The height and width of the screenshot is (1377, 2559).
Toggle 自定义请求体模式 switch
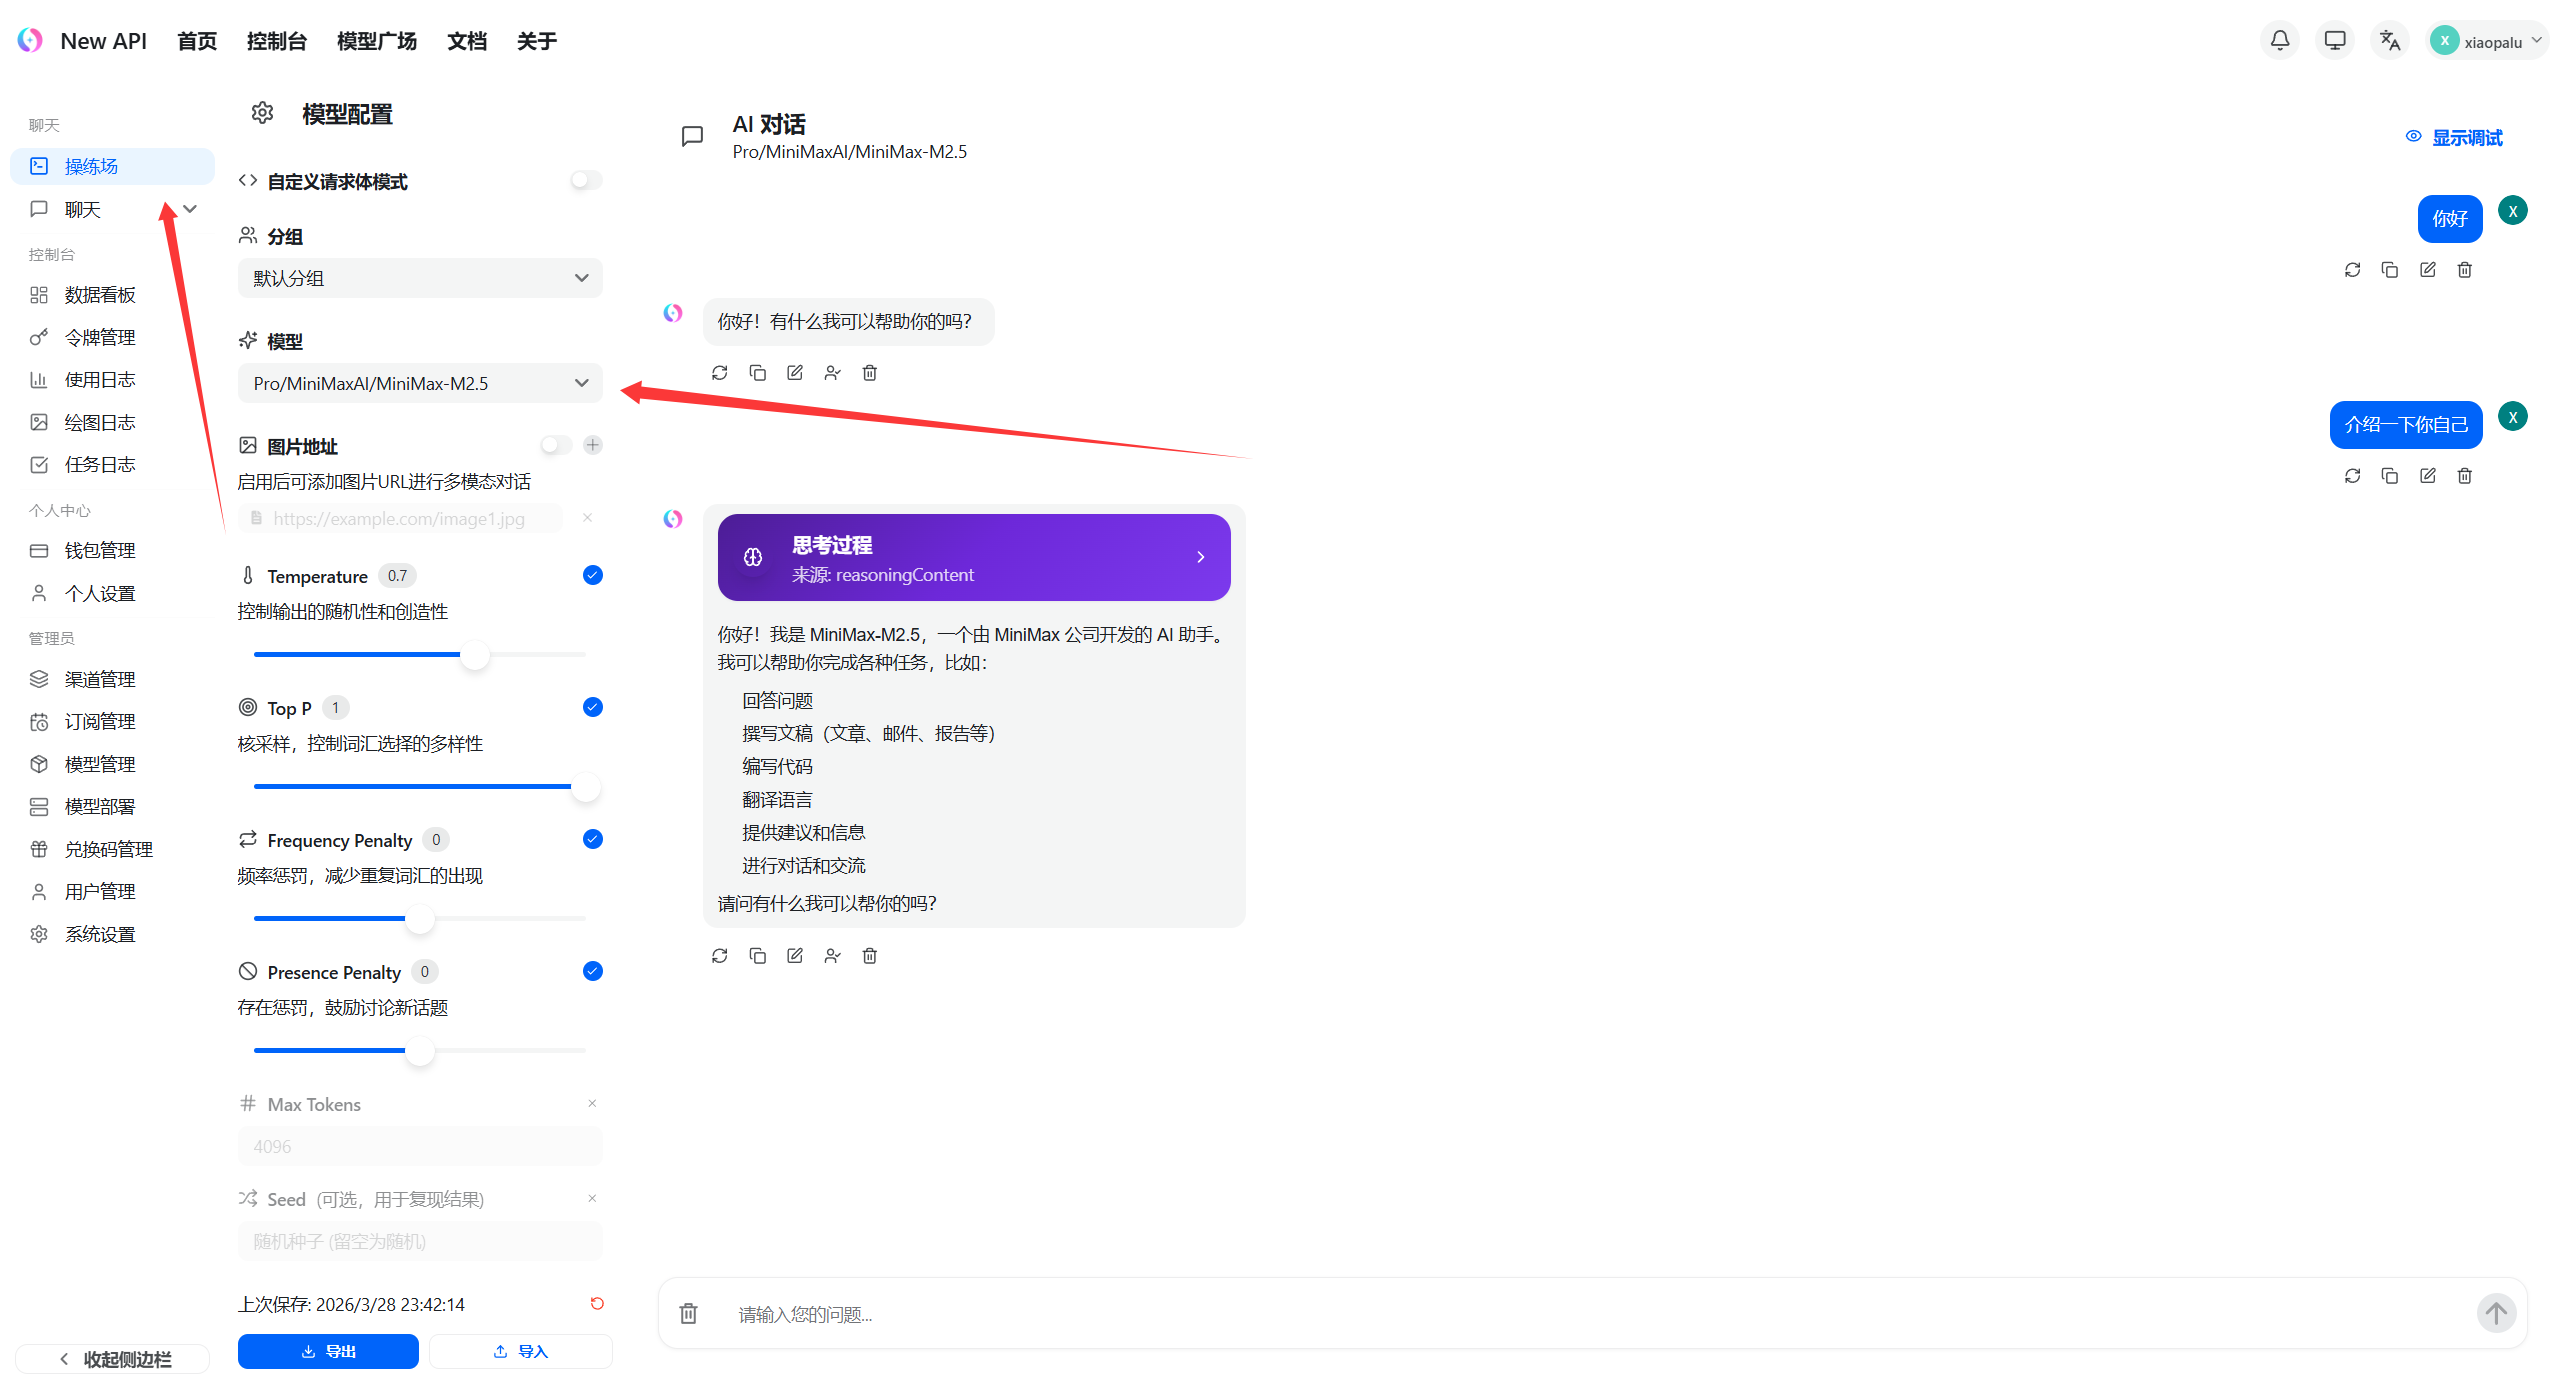[x=586, y=180]
